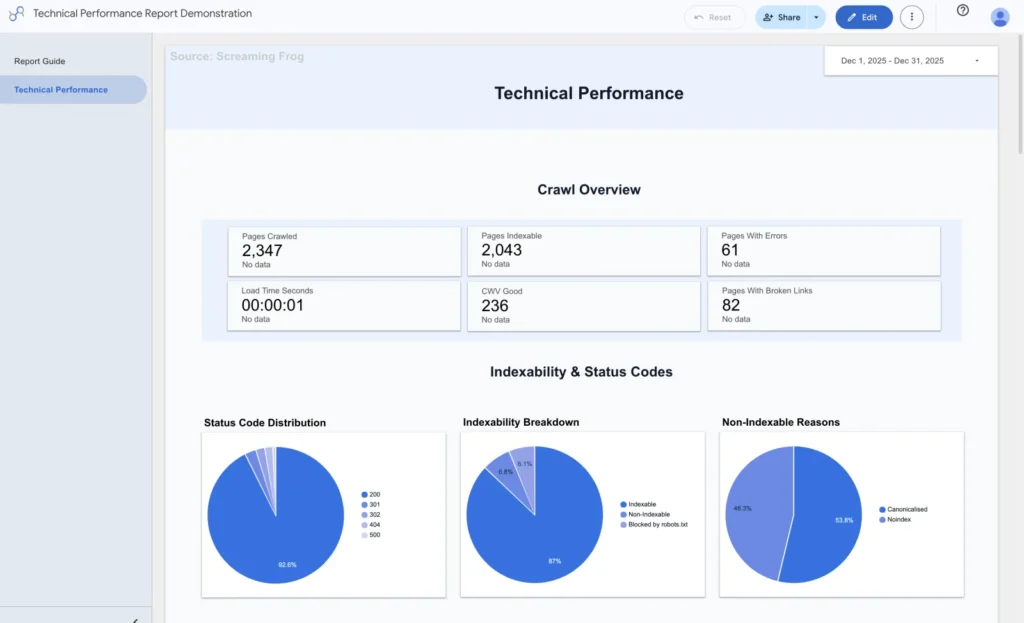The width and height of the screenshot is (1024, 623).
Task: Click the Load Time Seconds scorecard
Action: 344,306
